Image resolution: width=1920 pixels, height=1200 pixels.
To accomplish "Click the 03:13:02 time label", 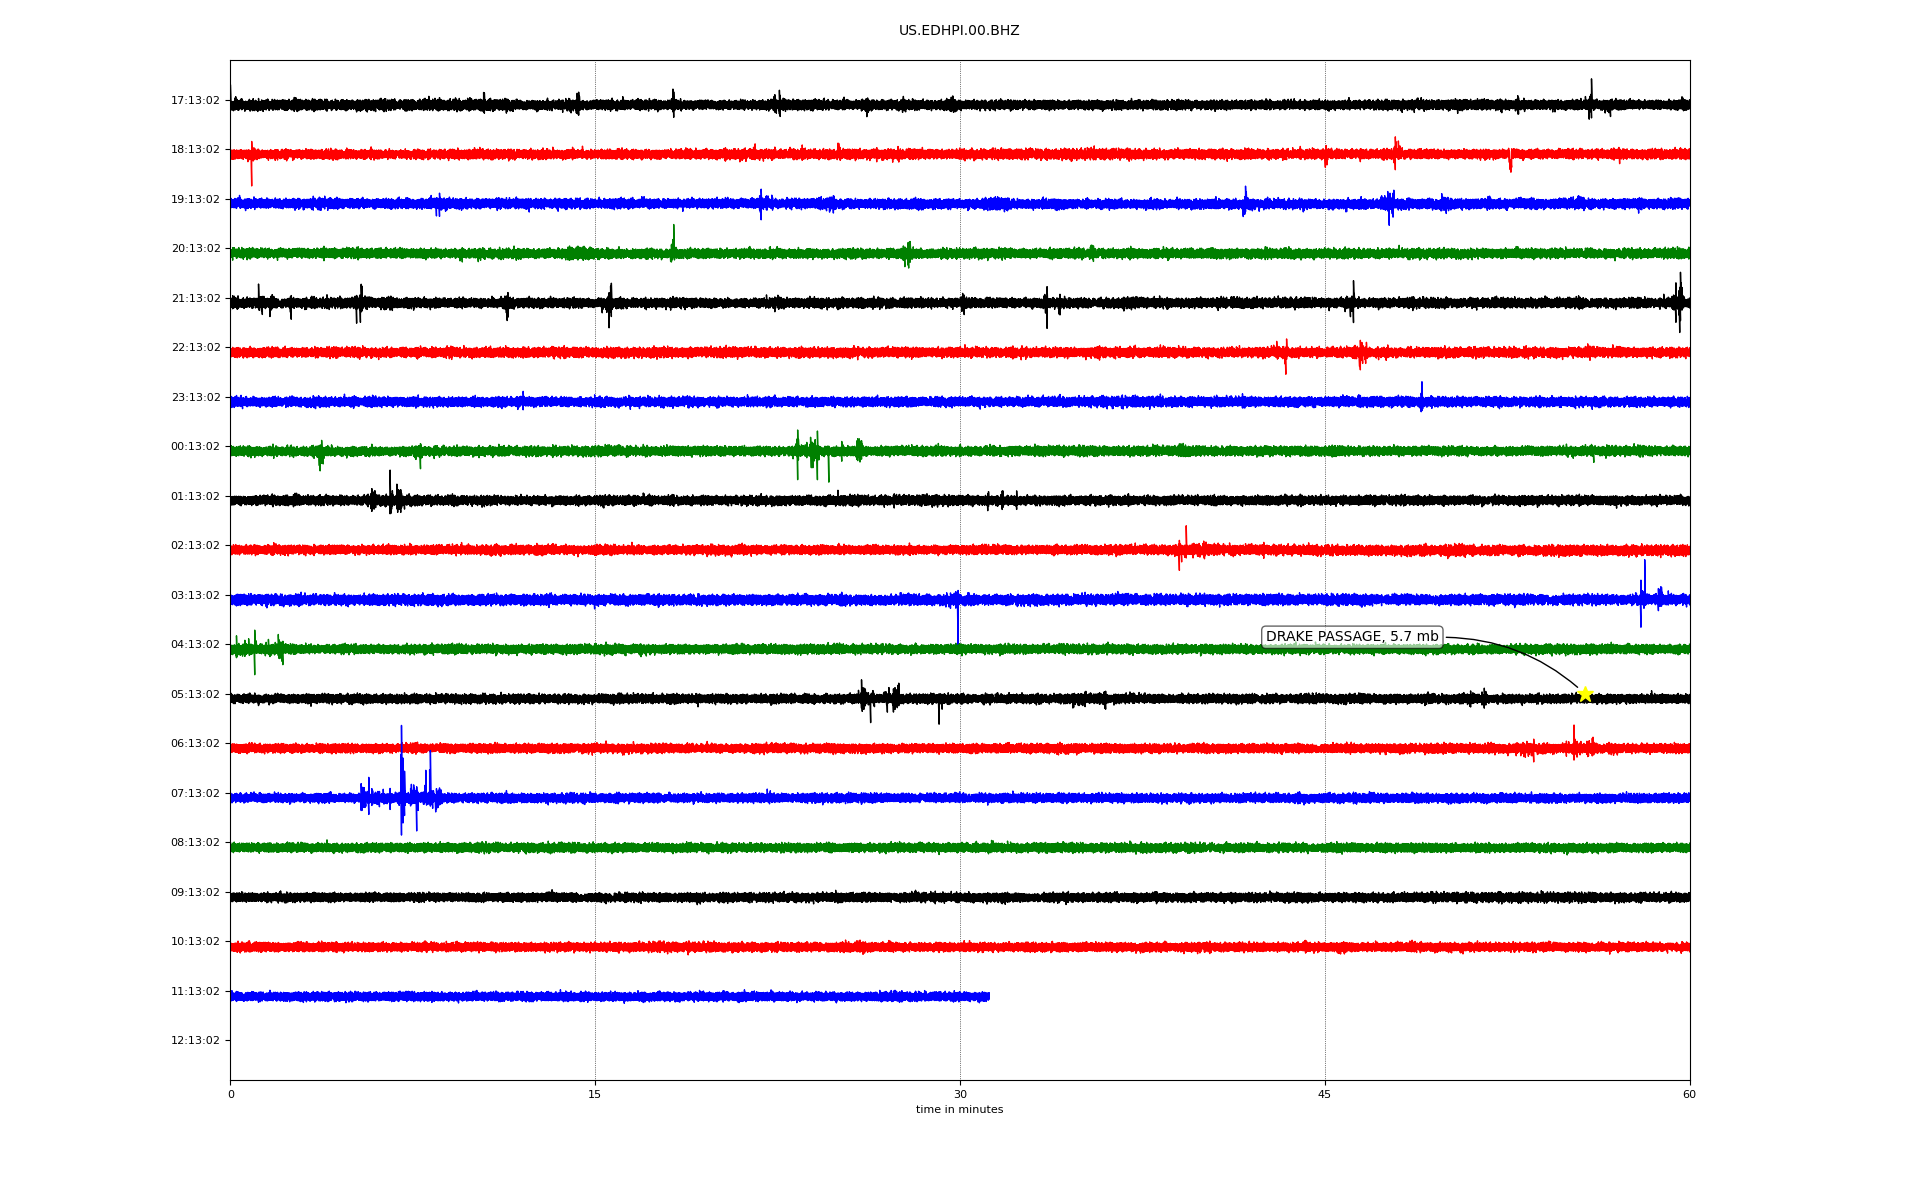I will coord(195,595).
